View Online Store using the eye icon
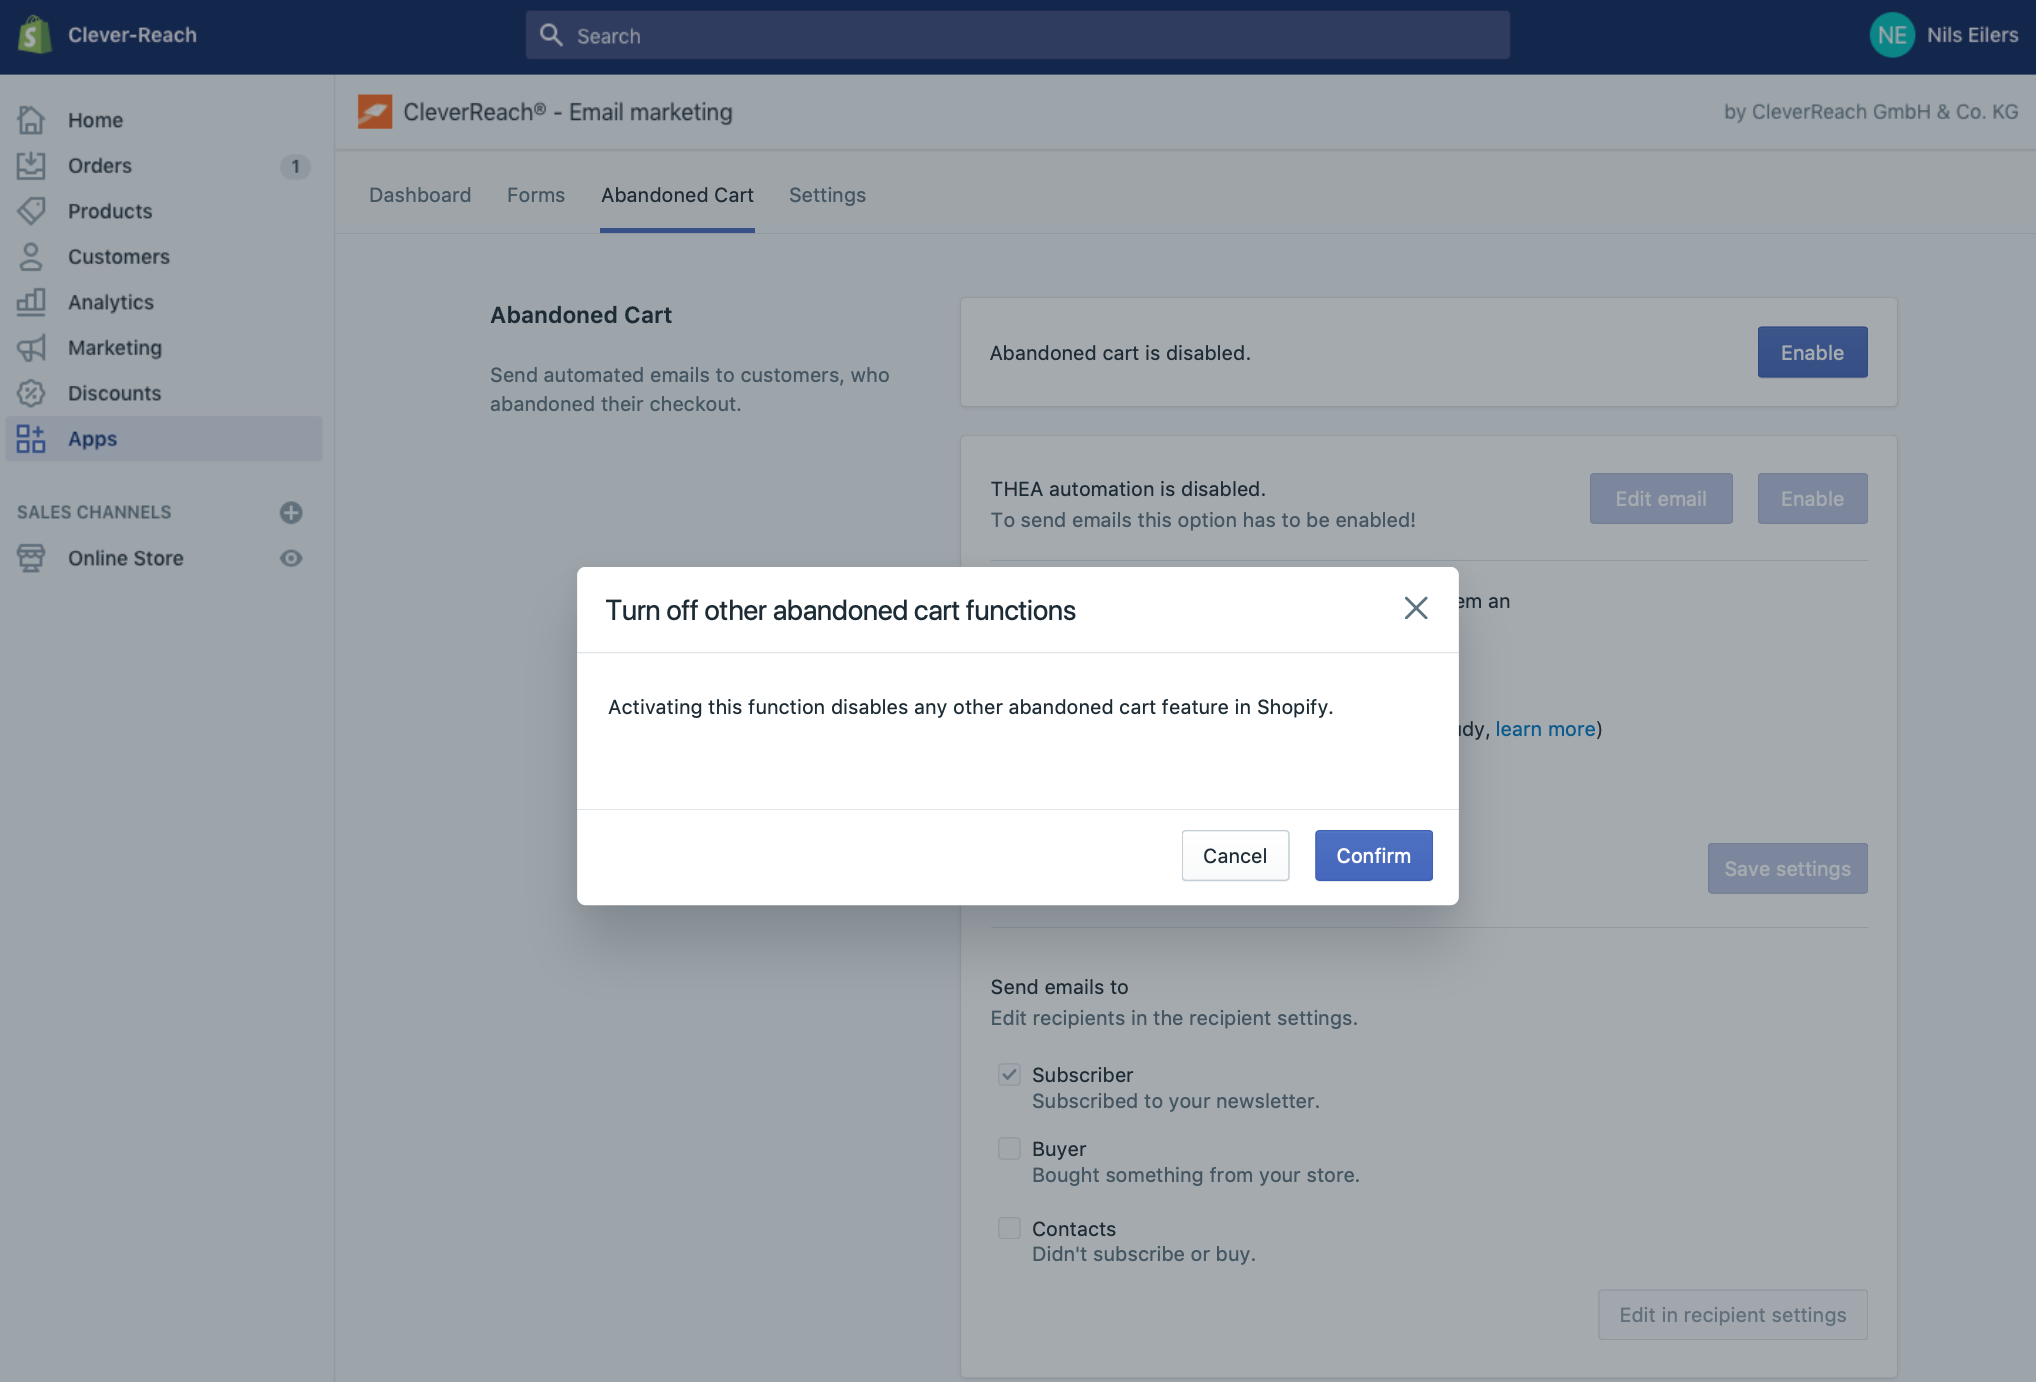This screenshot has height=1382, width=2036. coord(291,558)
